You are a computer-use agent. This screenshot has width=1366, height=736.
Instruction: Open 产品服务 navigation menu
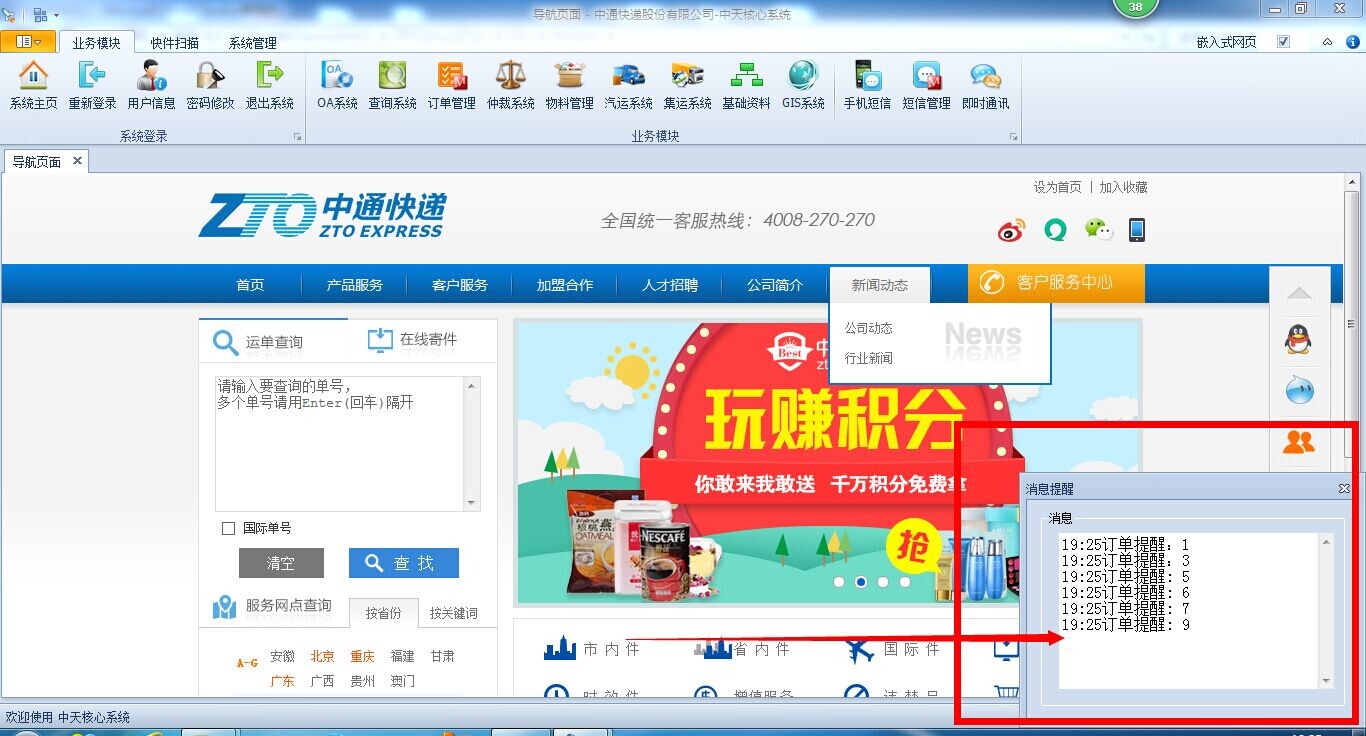pyautogui.click(x=354, y=285)
